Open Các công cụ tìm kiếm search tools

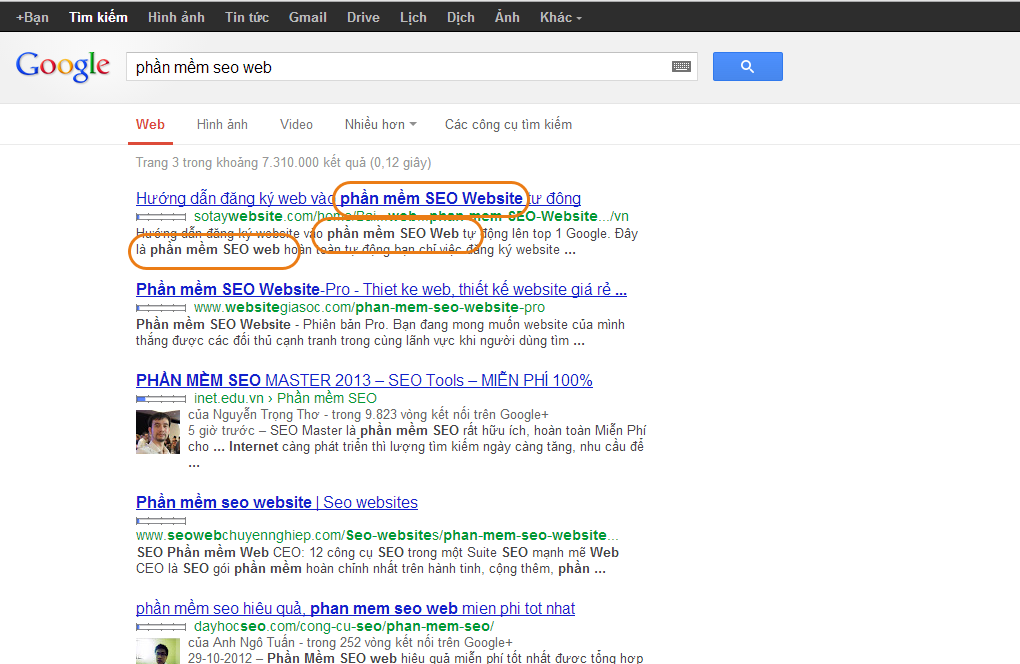[508, 124]
